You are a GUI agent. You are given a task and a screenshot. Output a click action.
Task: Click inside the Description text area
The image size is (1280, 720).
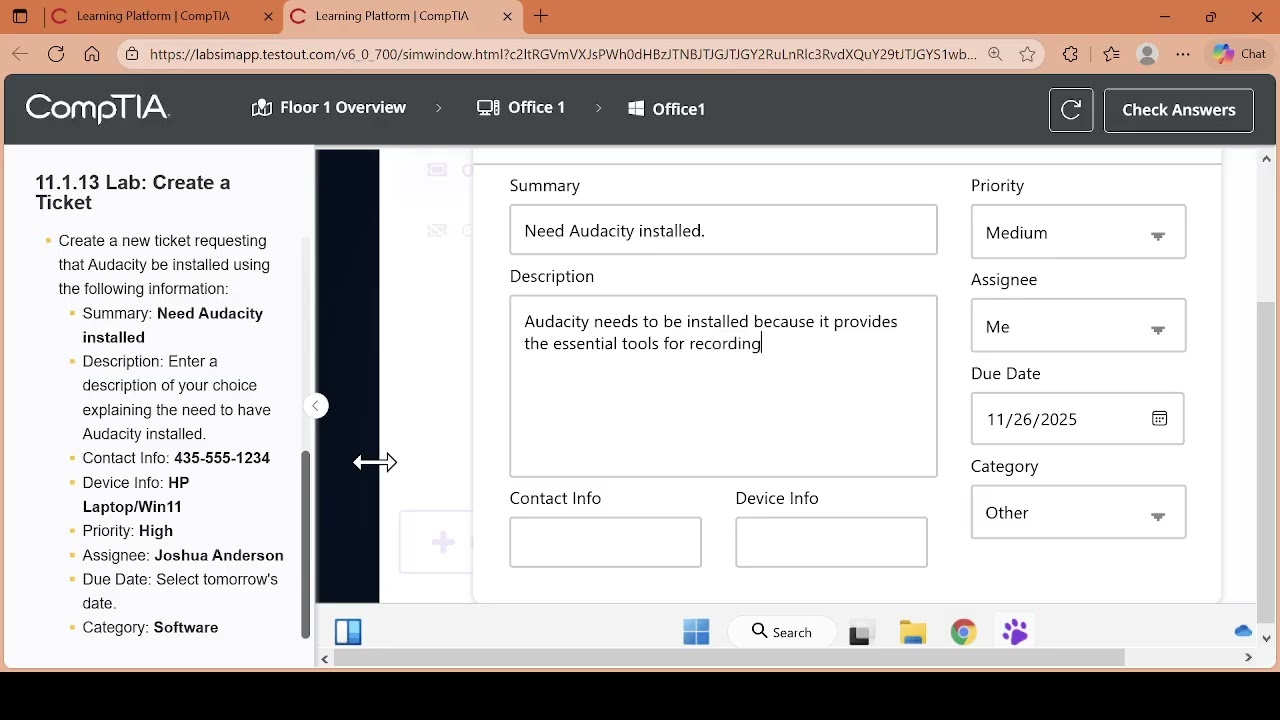click(x=723, y=386)
